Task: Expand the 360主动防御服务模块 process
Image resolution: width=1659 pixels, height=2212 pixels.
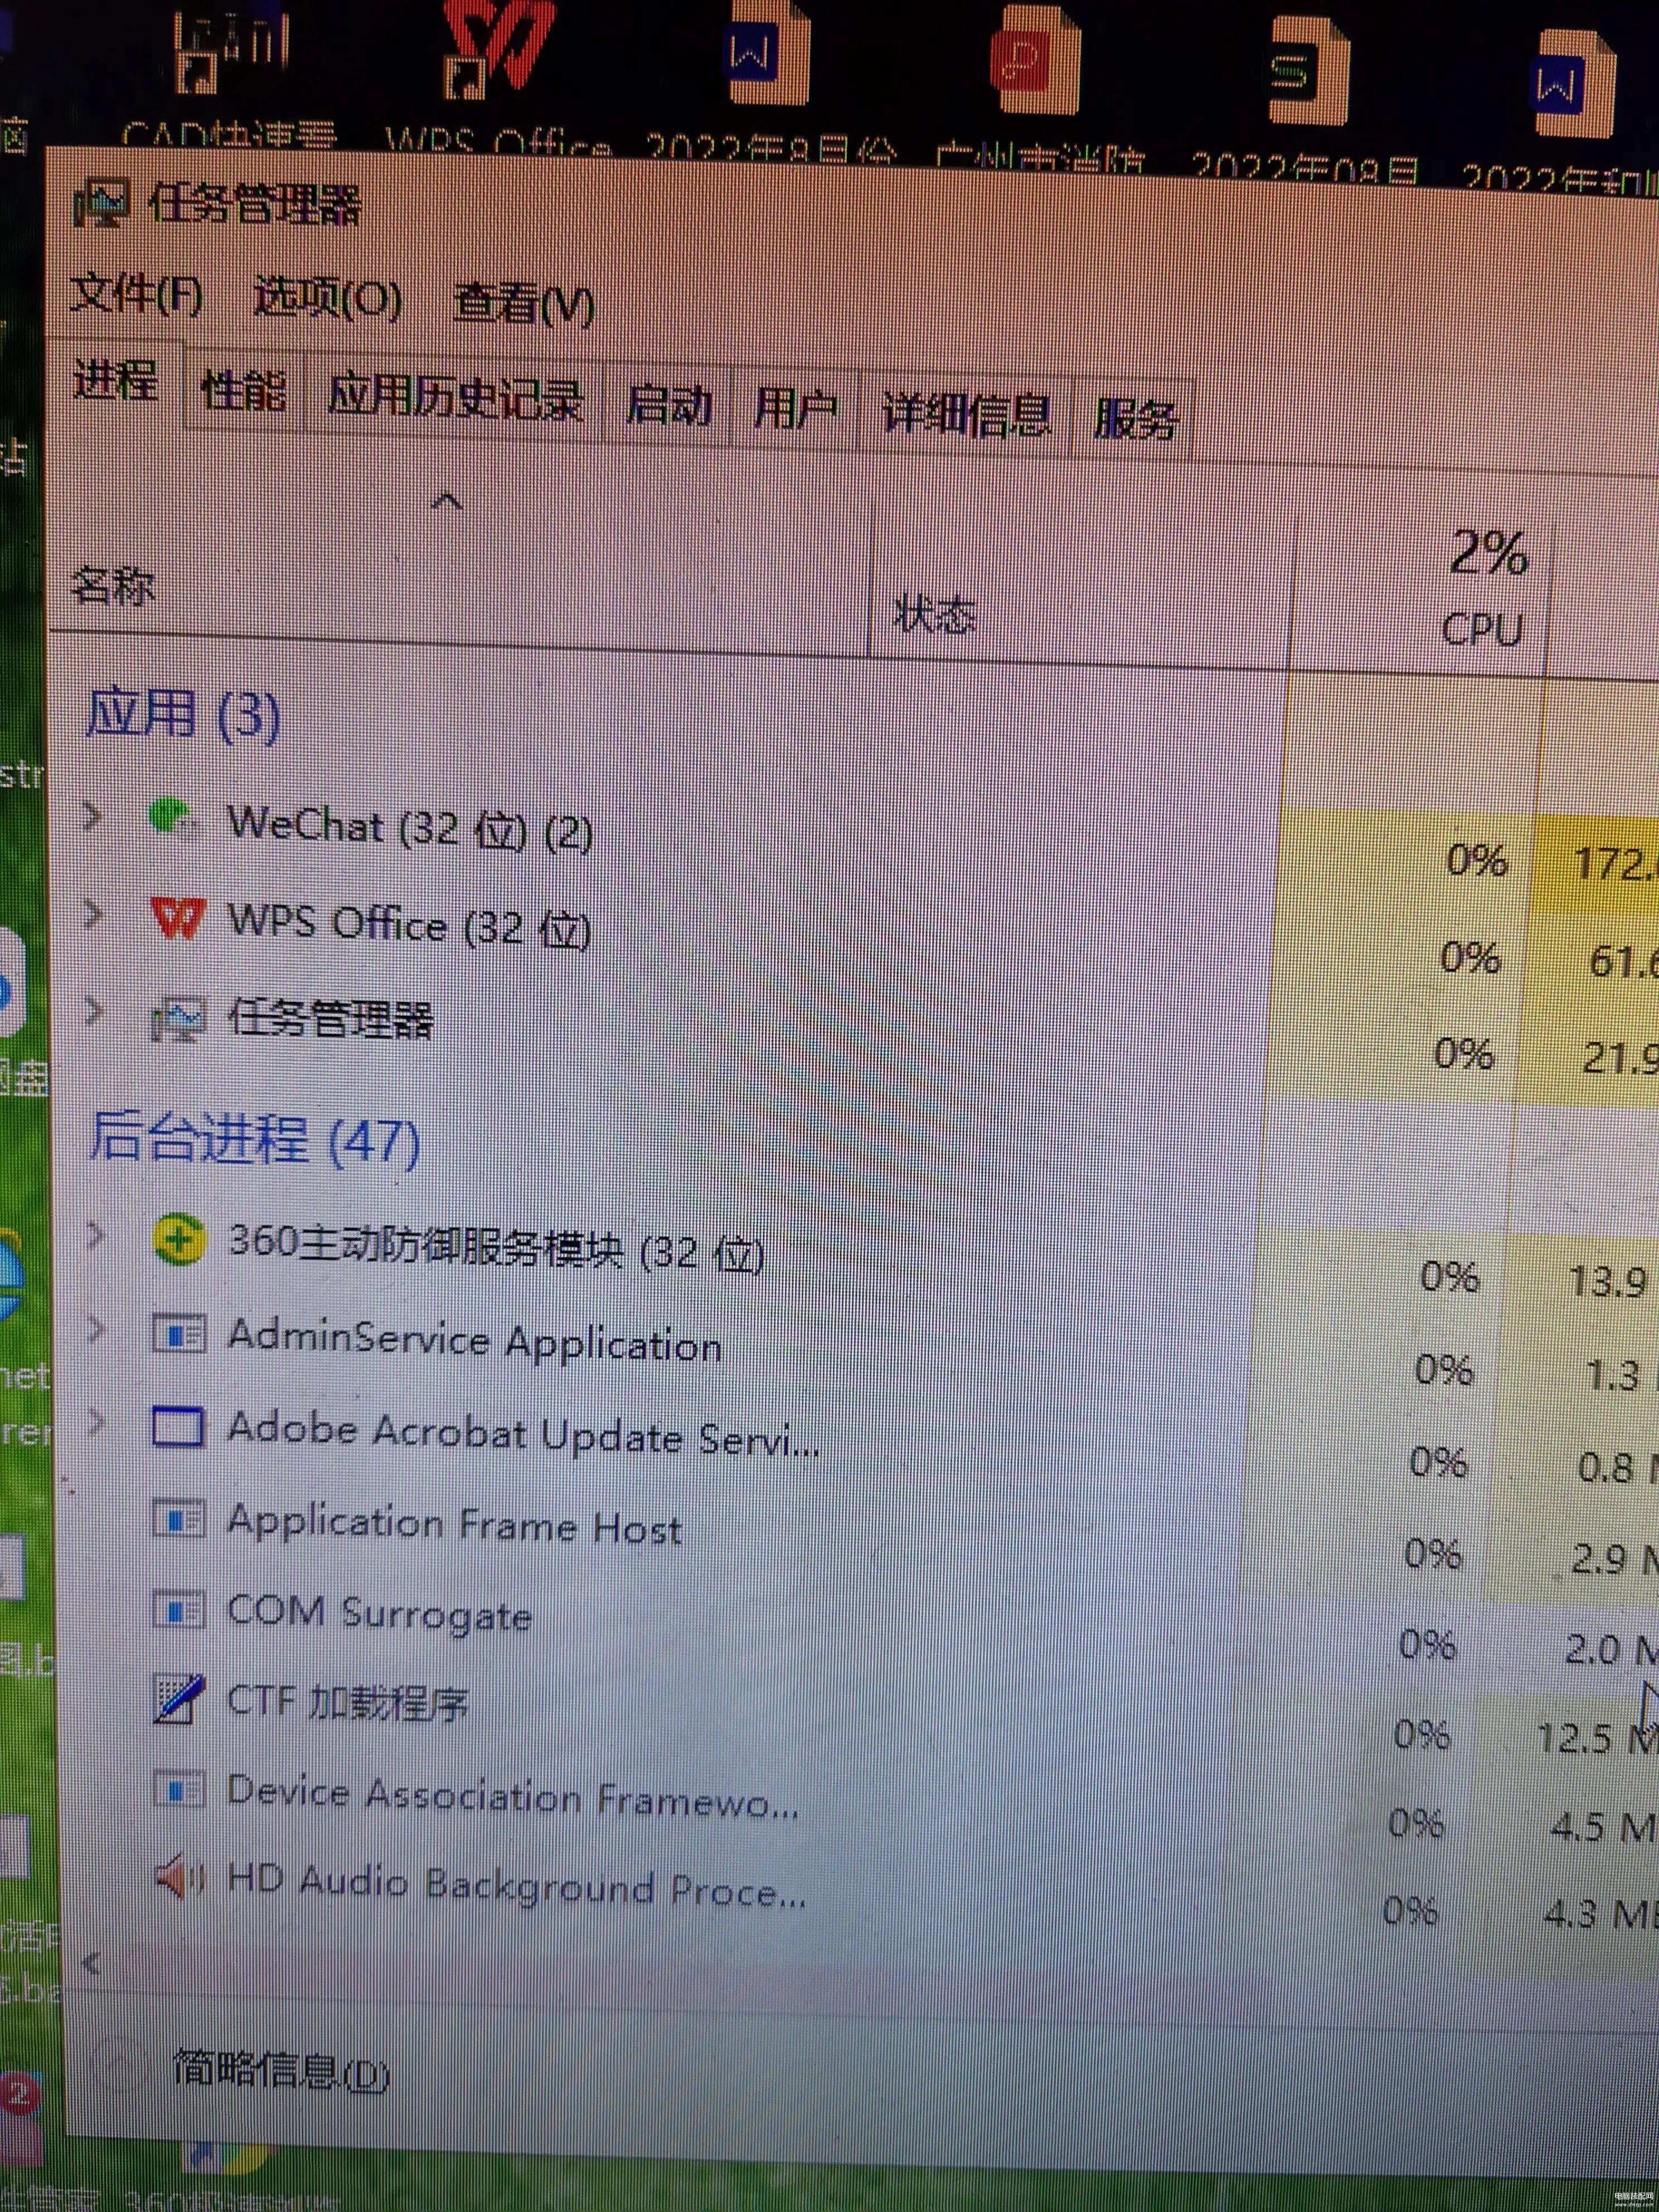Action: click(x=95, y=1237)
